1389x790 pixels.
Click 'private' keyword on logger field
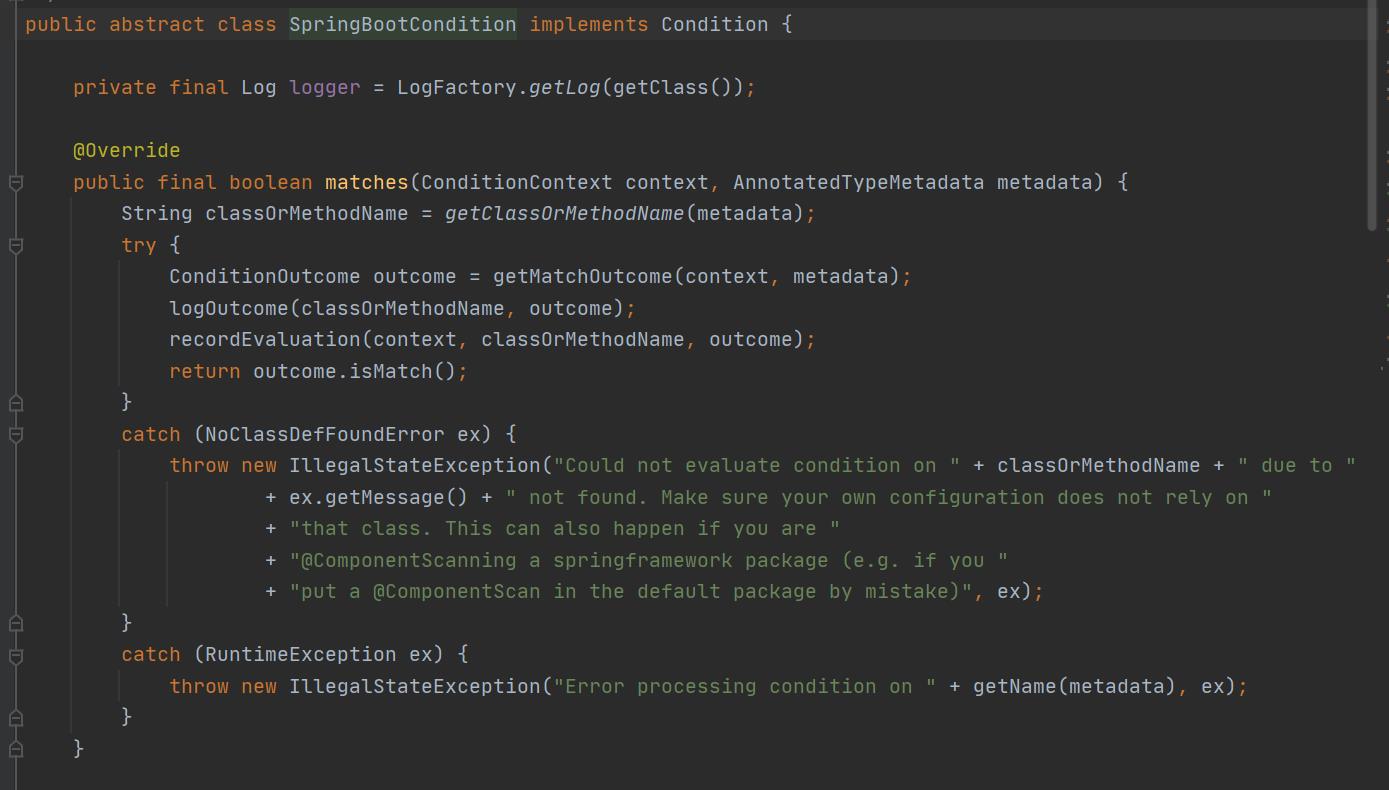115,87
